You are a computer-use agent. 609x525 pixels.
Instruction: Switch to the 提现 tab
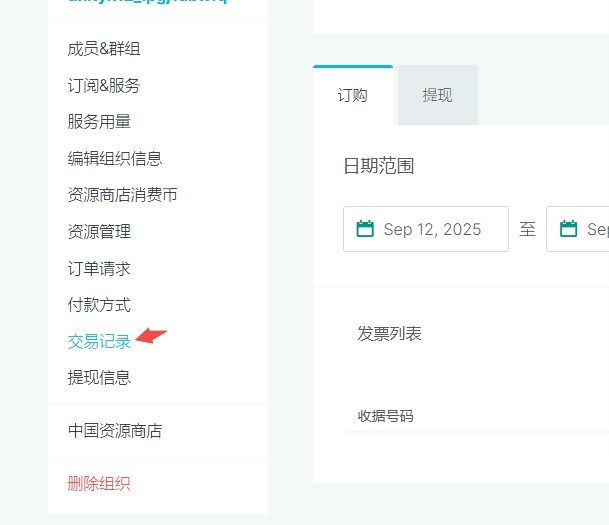(438, 95)
